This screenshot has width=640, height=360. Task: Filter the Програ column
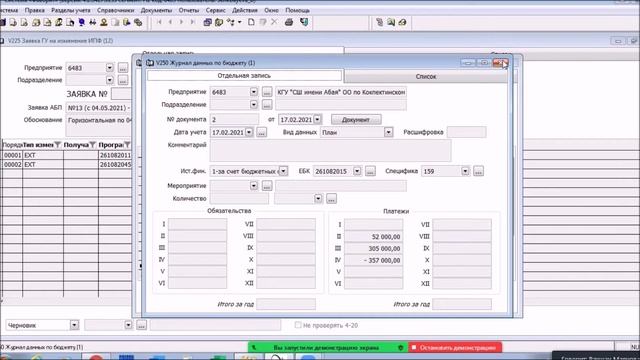(127, 144)
